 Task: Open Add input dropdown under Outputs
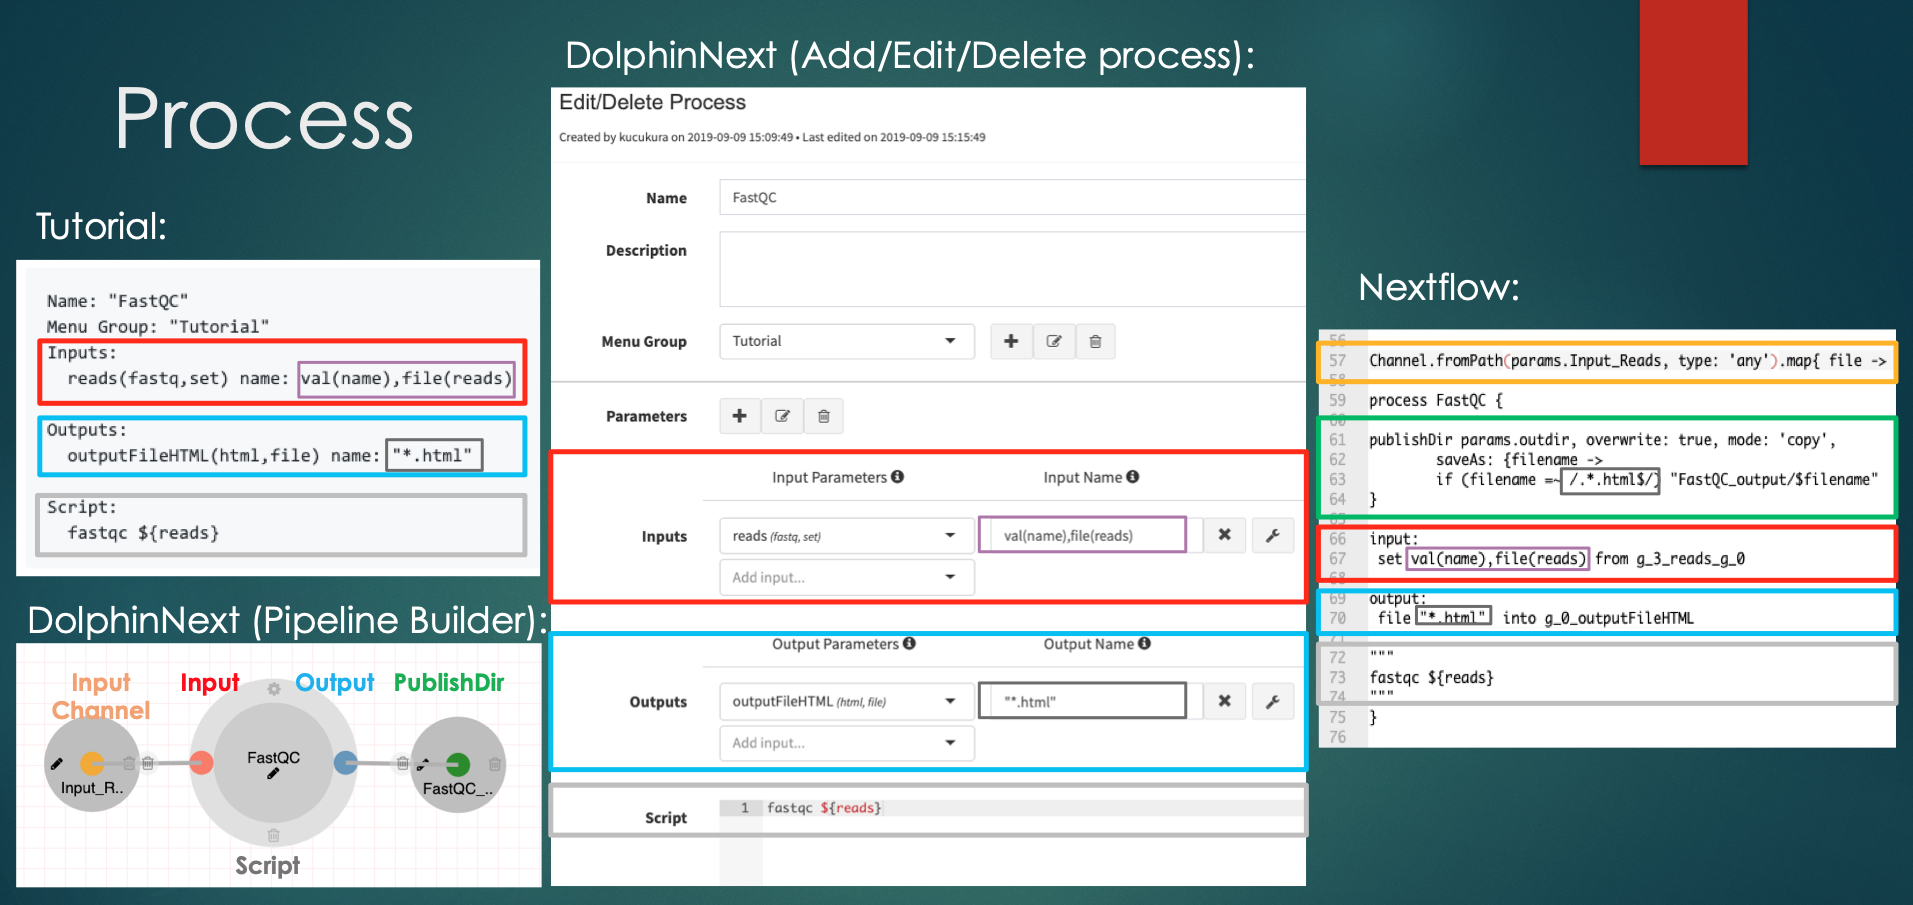click(846, 743)
